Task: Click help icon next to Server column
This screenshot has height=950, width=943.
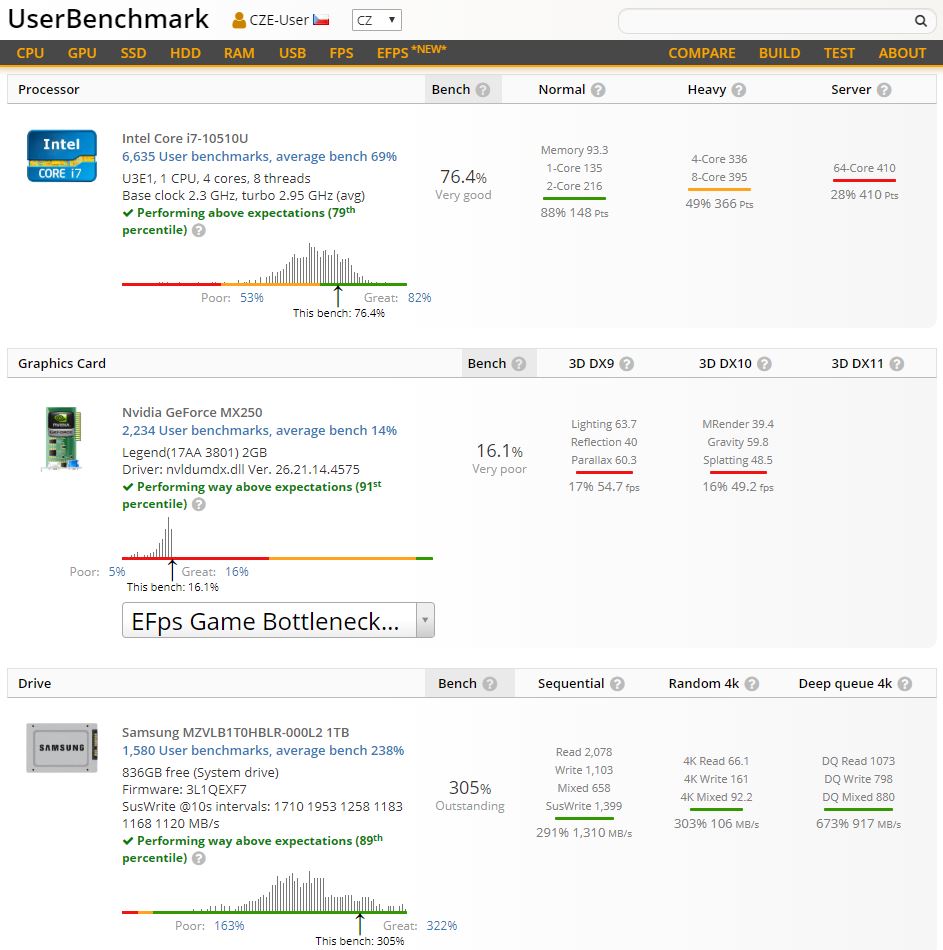Action: [883, 90]
